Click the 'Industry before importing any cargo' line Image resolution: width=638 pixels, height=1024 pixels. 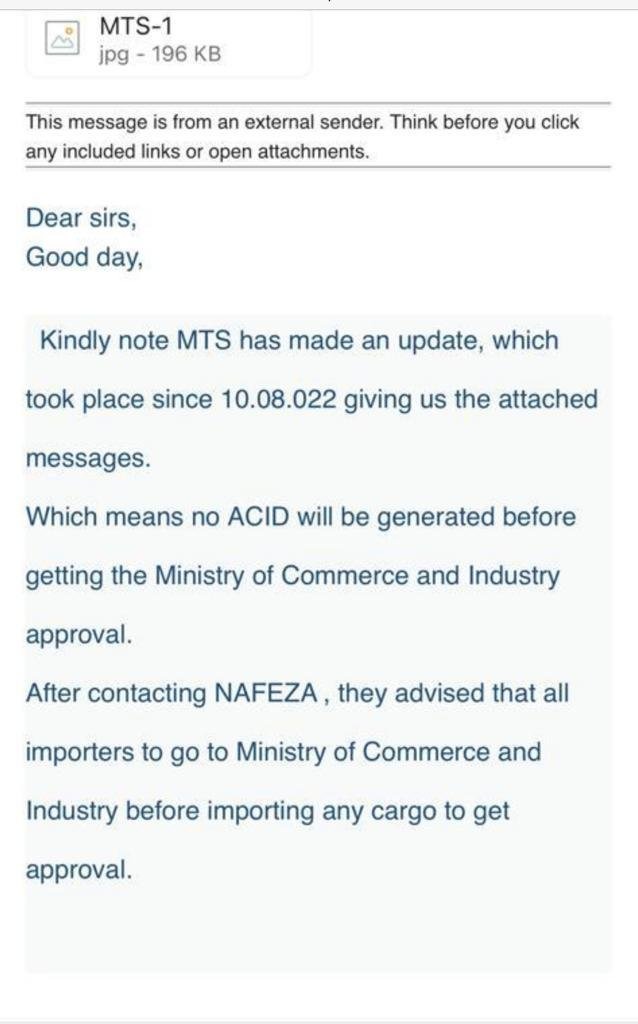pyautogui.click(x=267, y=811)
